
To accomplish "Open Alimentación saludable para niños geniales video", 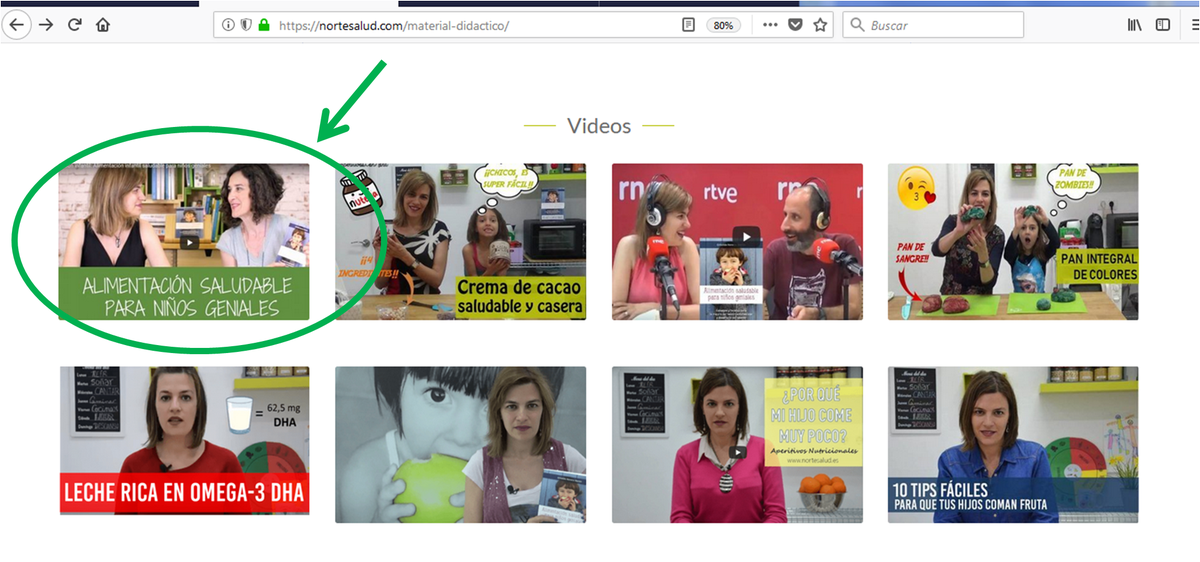I will [184, 242].
